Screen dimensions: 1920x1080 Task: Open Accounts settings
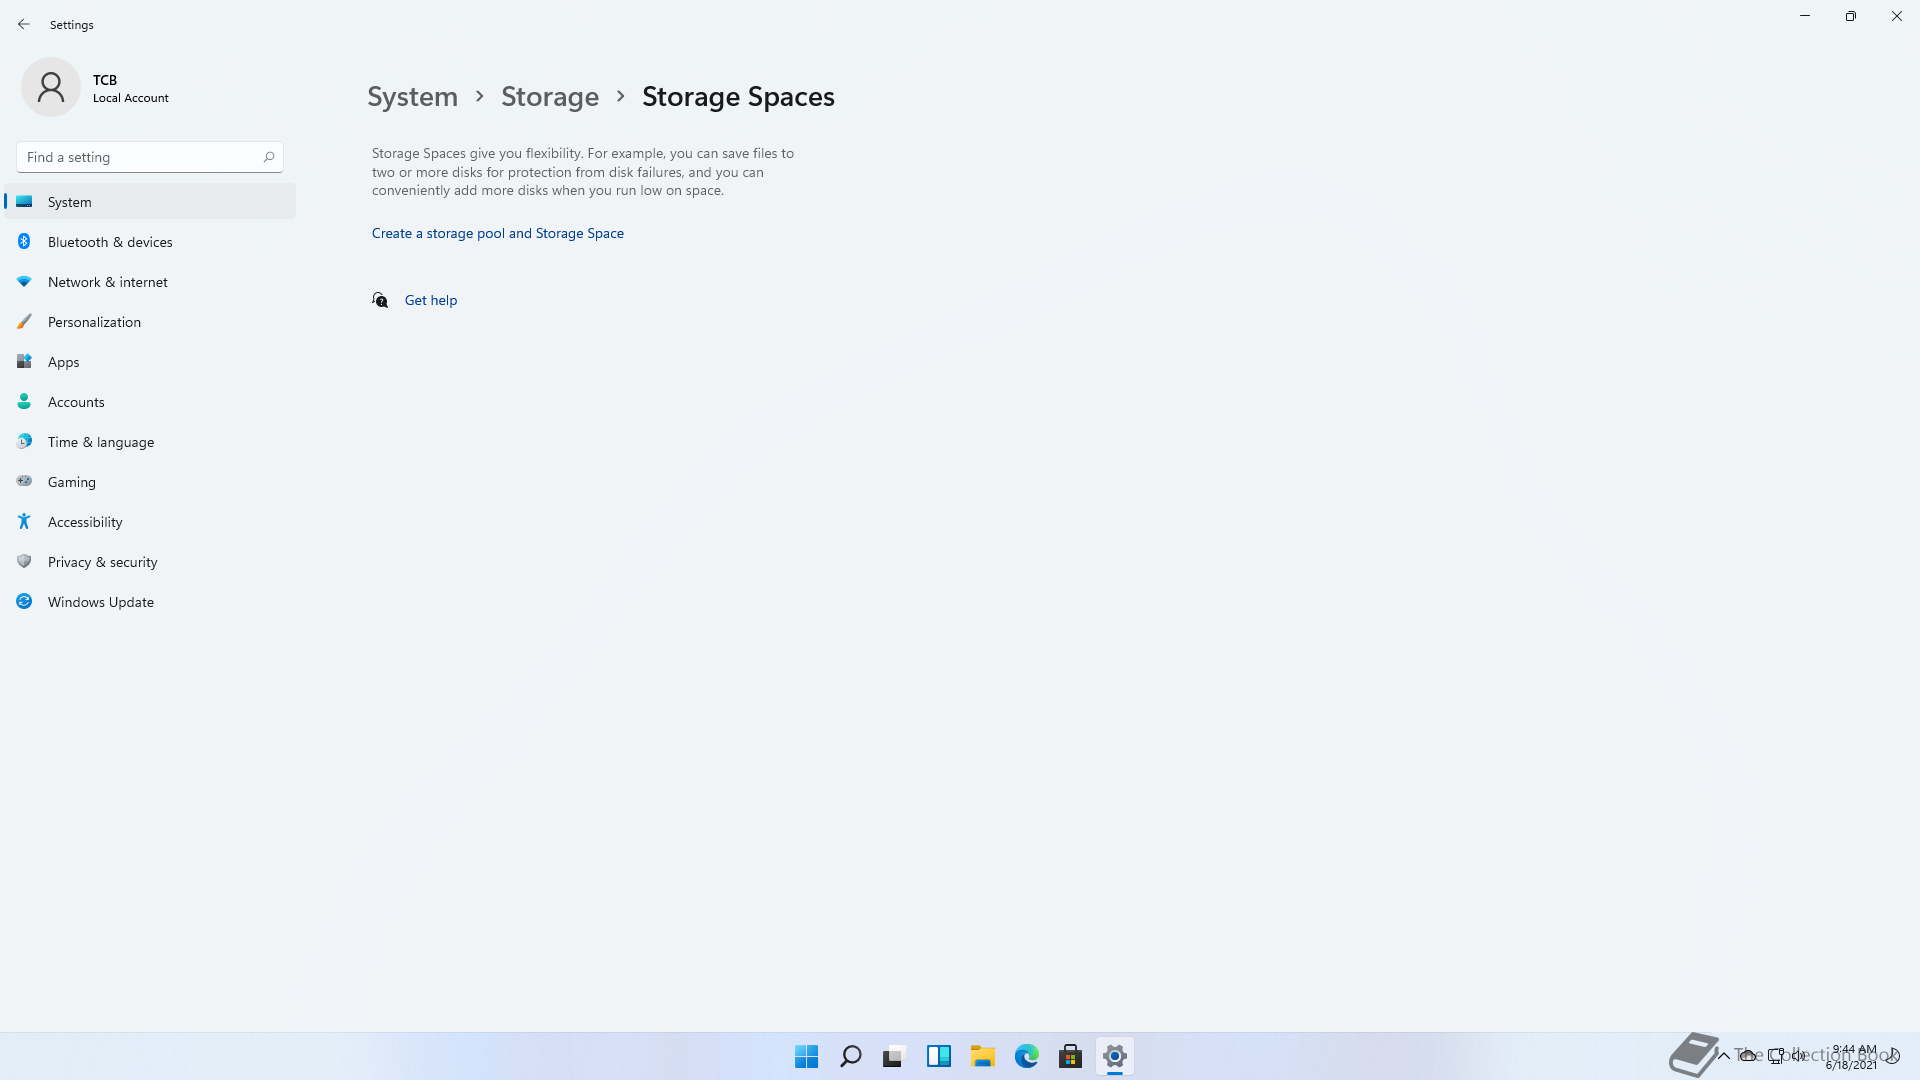click(x=150, y=402)
